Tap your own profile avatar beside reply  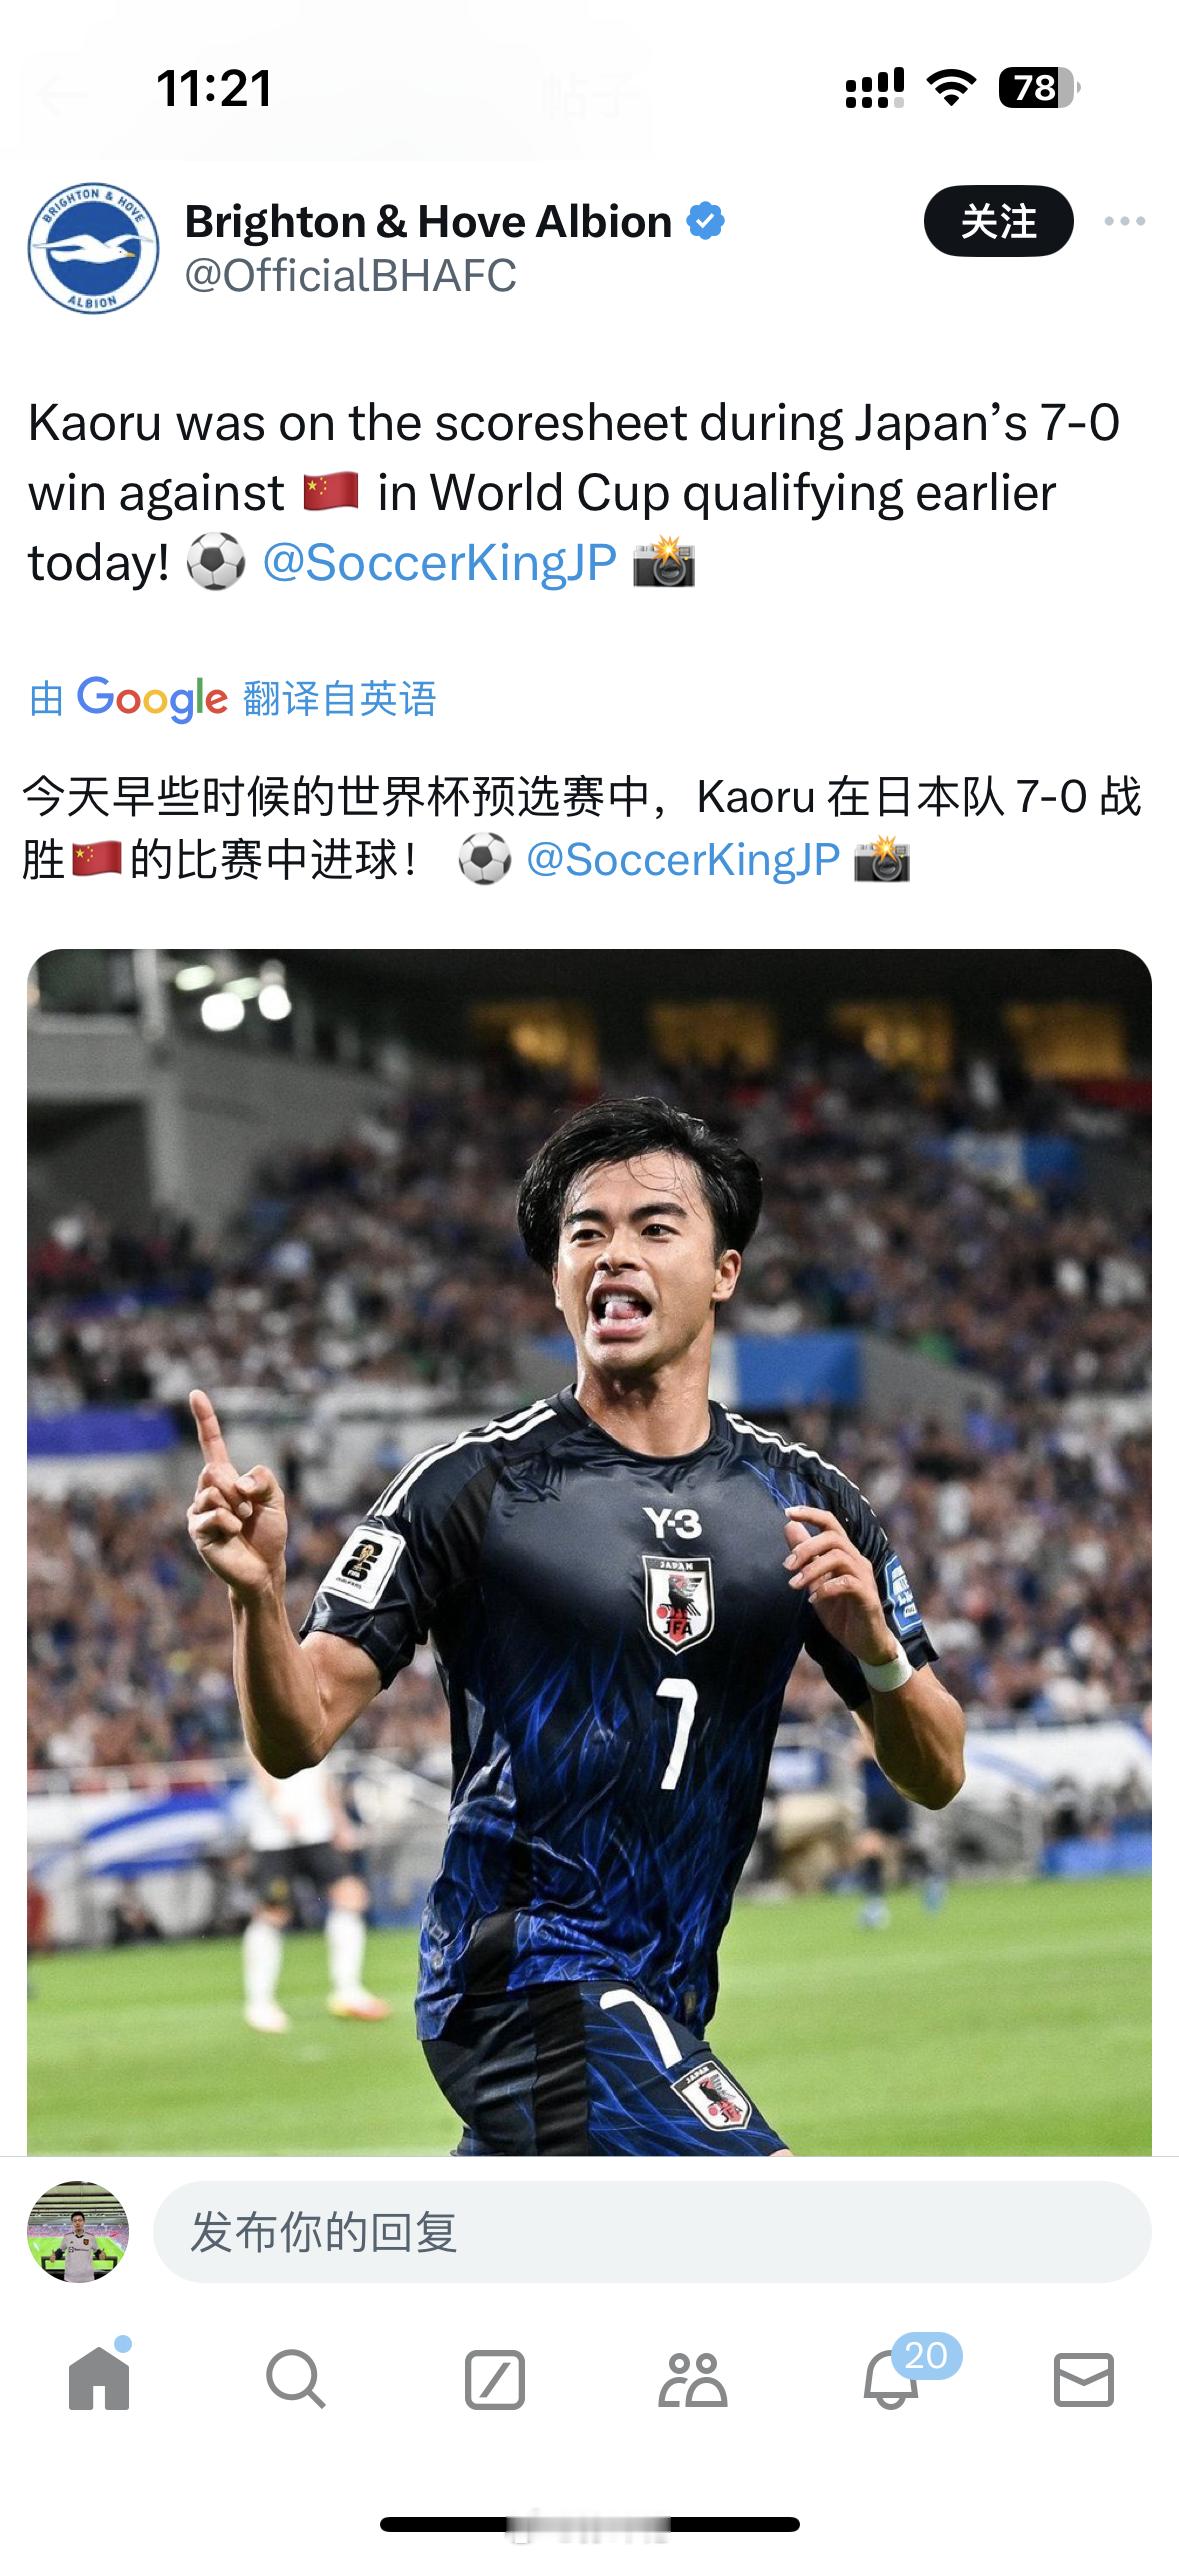pyautogui.click(x=78, y=2232)
